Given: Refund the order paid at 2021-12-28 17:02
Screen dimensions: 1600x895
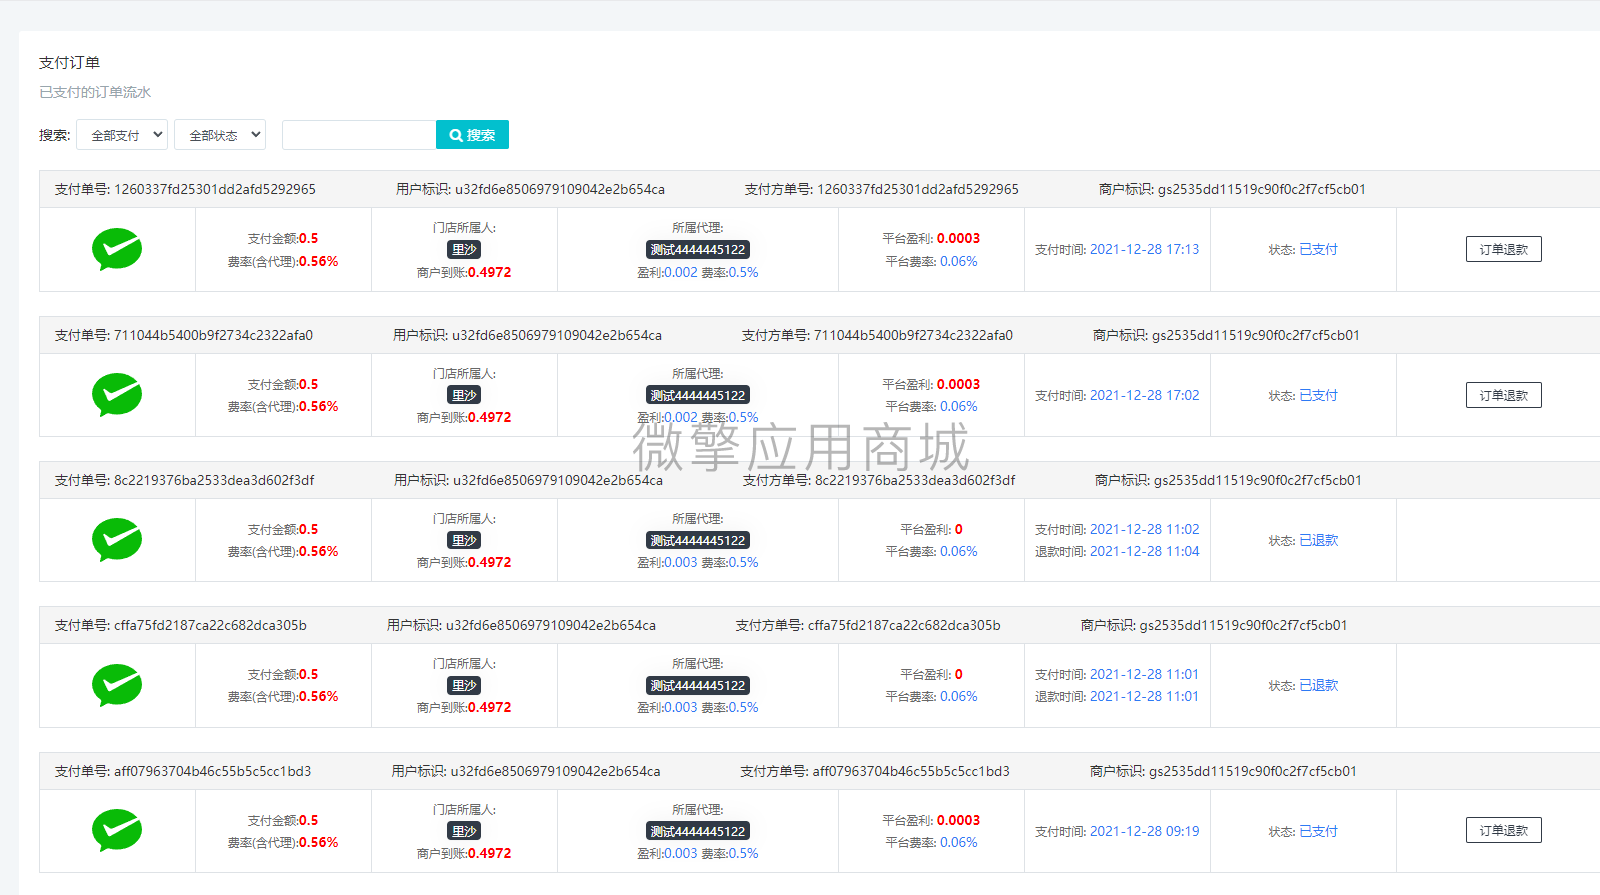Looking at the screenshot, I should (1503, 395).
